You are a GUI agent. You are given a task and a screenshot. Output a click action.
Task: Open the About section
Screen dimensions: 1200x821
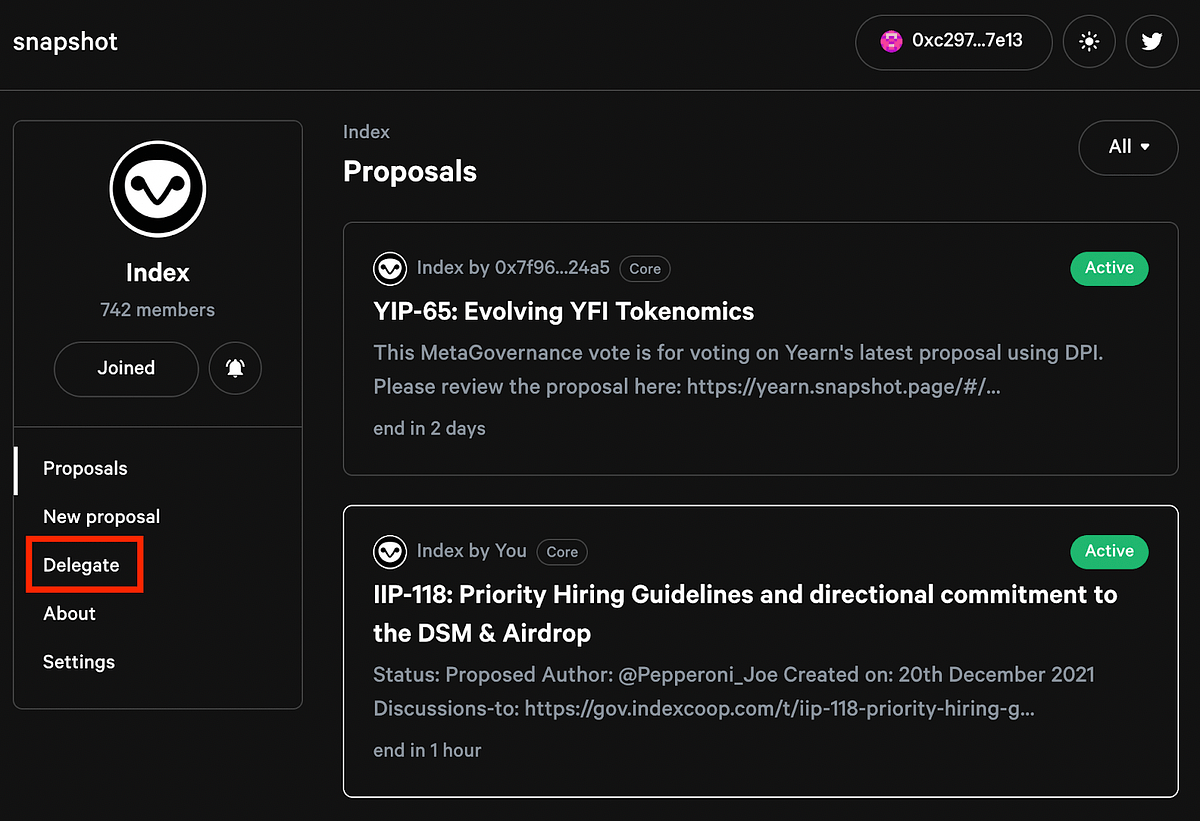click(69, 613)
